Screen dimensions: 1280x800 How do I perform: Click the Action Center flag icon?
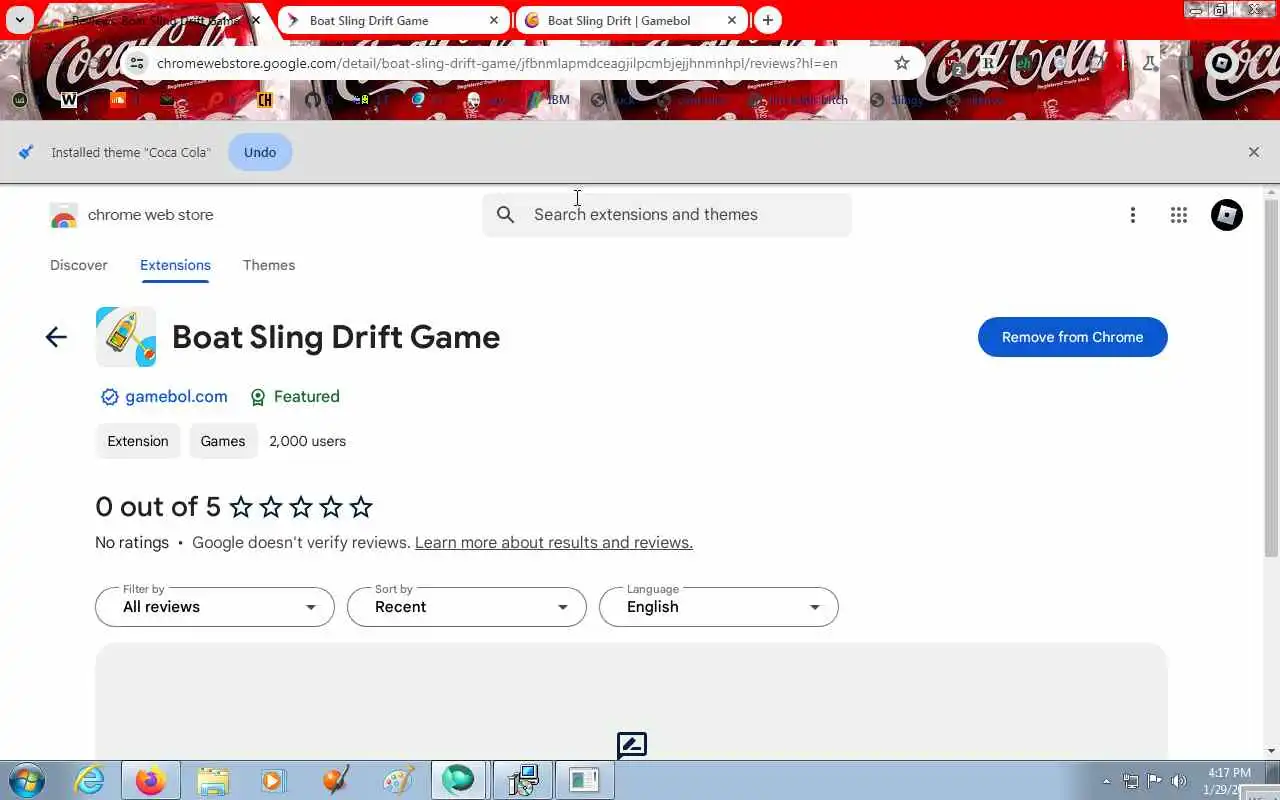click(1154, 781)
